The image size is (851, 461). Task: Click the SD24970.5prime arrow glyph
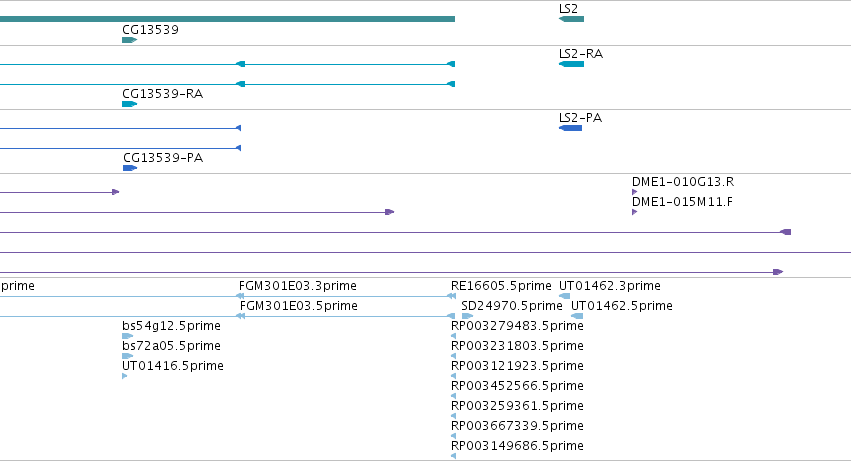[467, 316]
